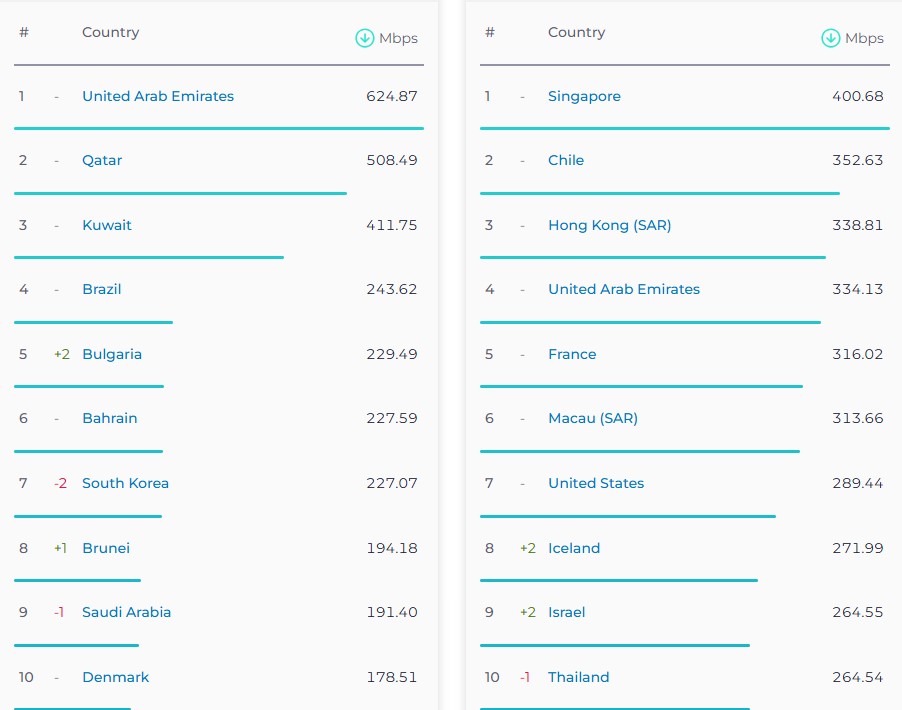Open the Qatar country link
The image size is (902, 710).
(102, 160)
